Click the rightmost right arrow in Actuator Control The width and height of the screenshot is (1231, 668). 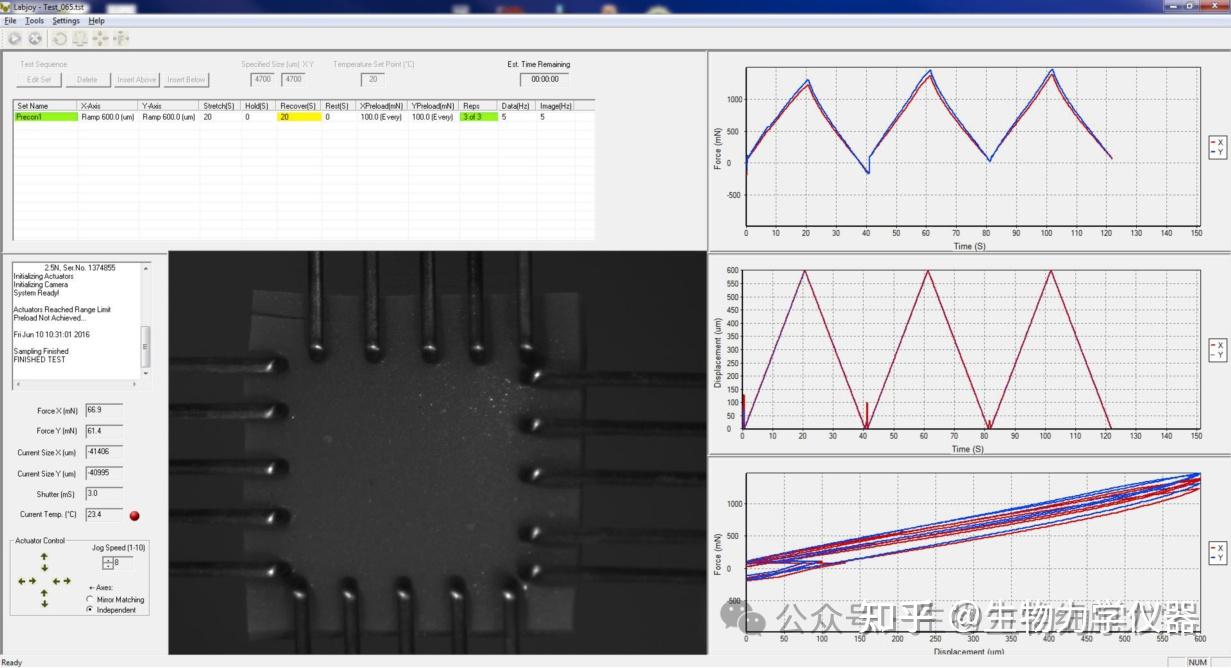pos(67,581)
